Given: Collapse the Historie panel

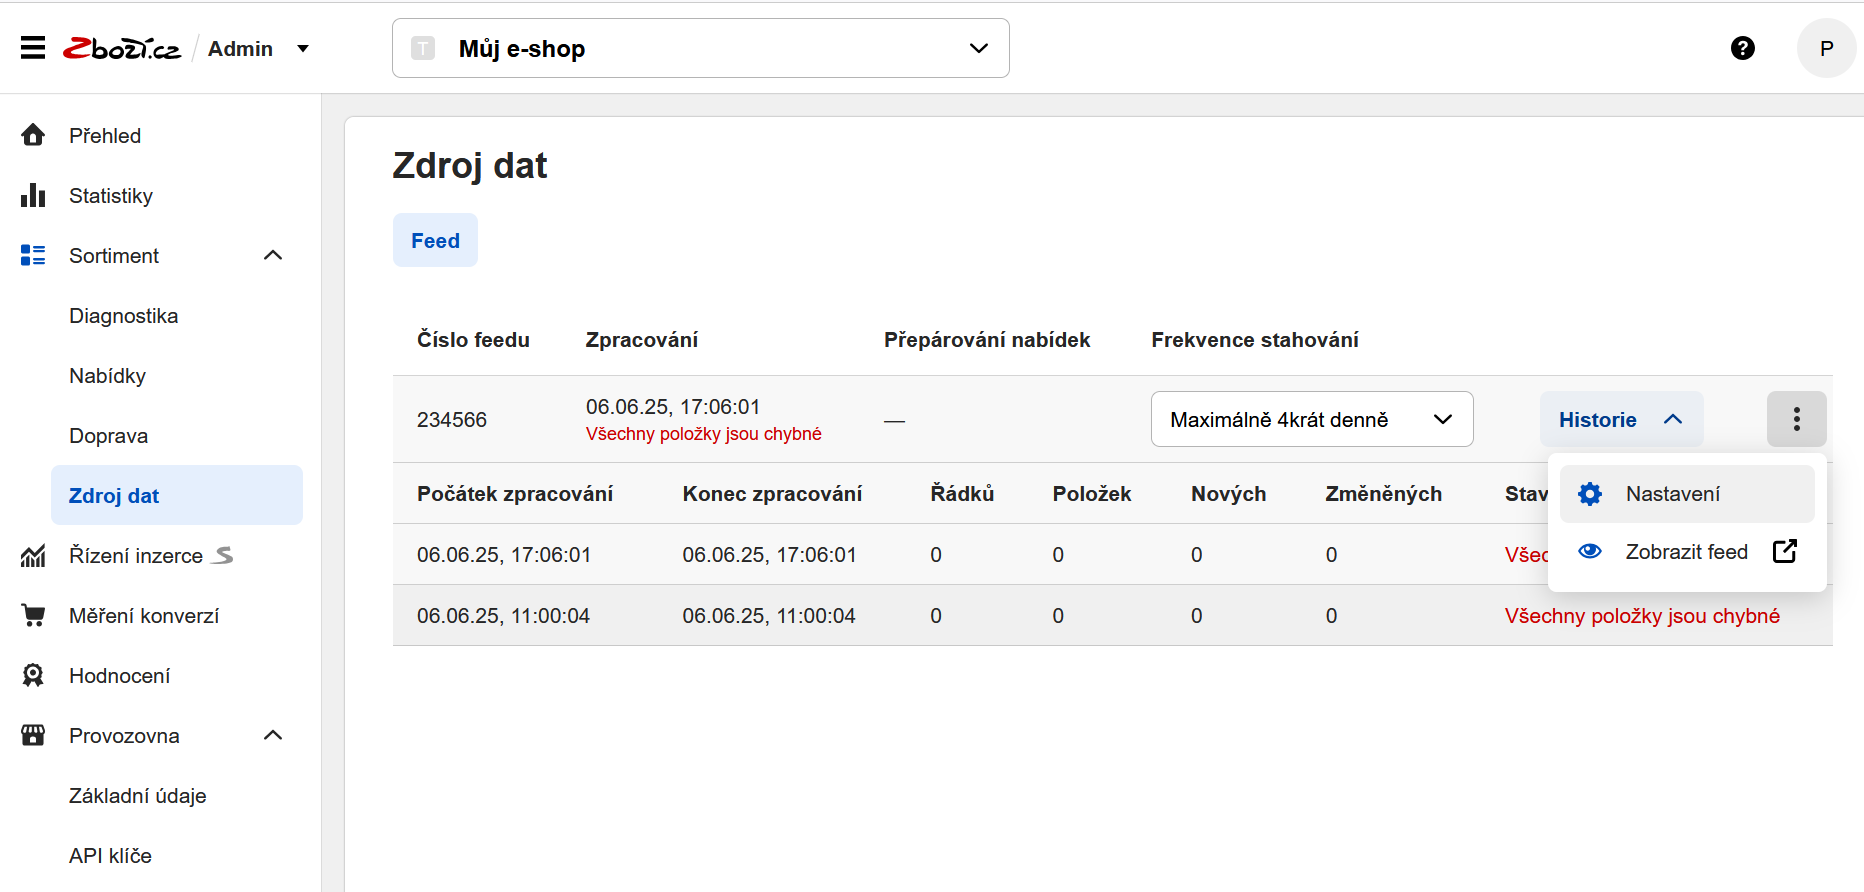Looking at the screenshot, I should pyautogui.click(x=1620, y=419).
